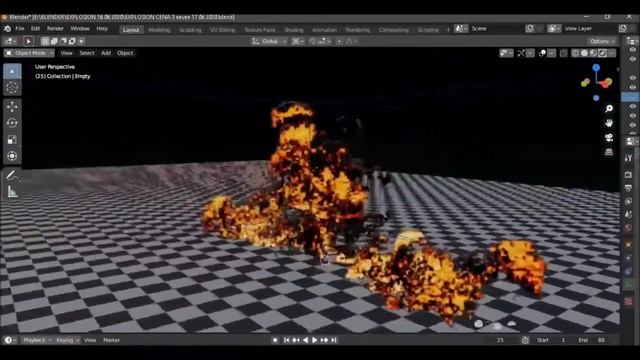Open the Tool properties tab (wrench screwdriver)
This screenshot has height=360, width=640.
pos(629,158)
